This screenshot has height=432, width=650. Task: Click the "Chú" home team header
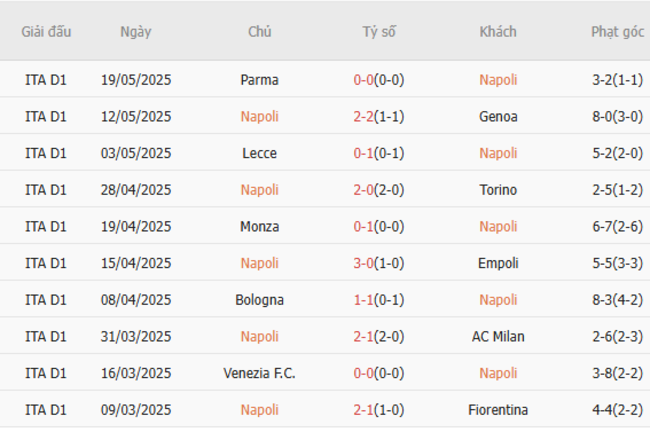click(x=260, y=31)
